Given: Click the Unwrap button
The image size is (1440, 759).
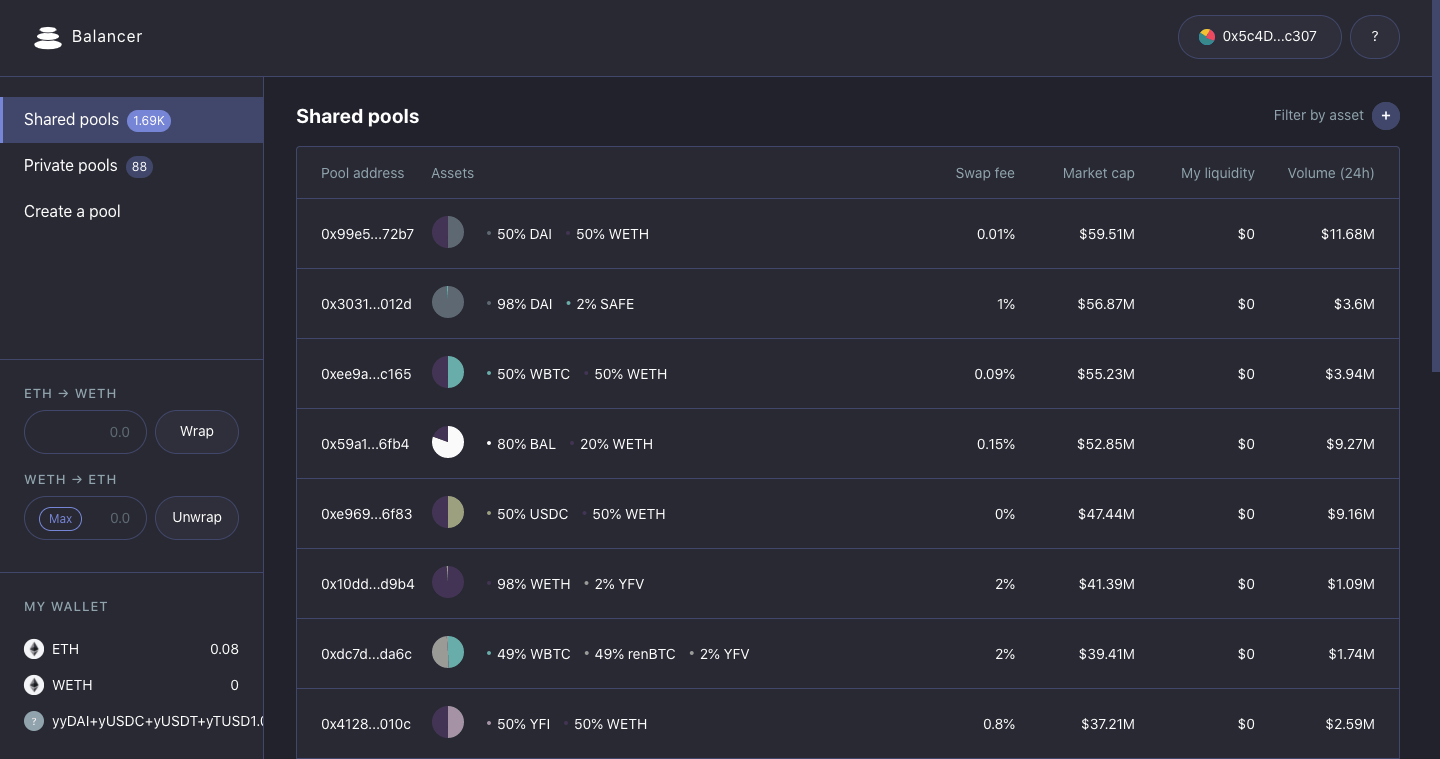Looking at the screenshot, I should [x=197, y=518].
